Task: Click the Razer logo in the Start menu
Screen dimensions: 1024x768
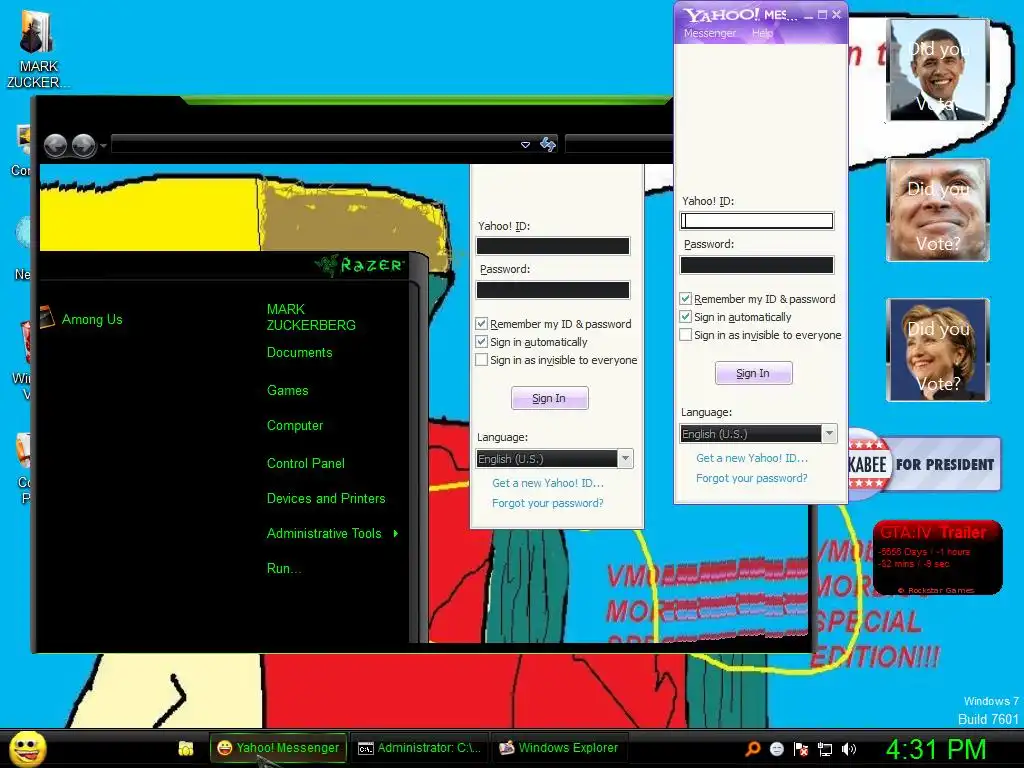Action: (360, 265)
